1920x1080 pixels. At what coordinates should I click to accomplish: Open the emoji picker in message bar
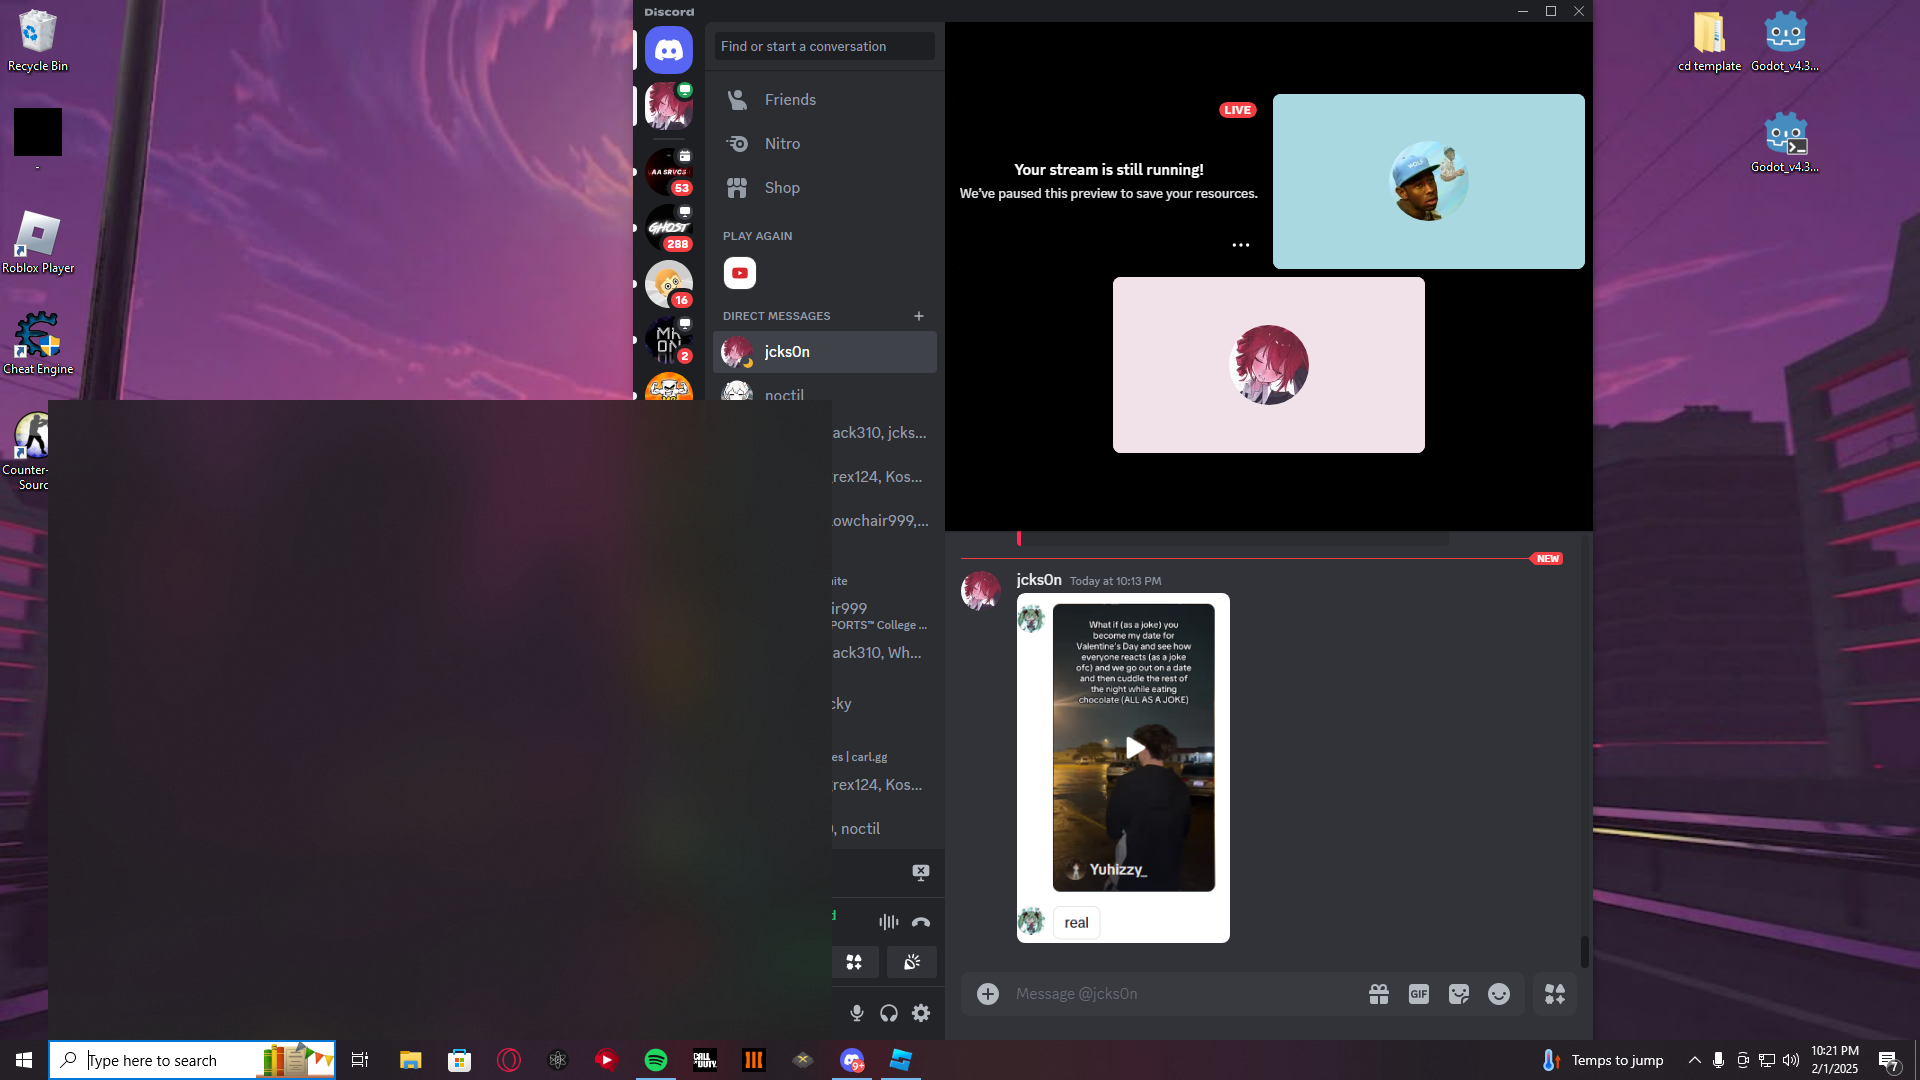(1499, 994)
